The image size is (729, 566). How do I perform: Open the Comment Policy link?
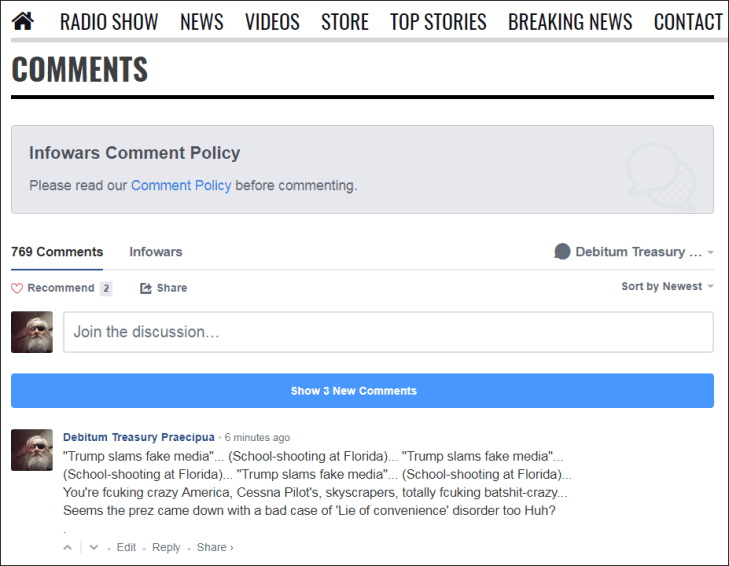tap(181, 185)
